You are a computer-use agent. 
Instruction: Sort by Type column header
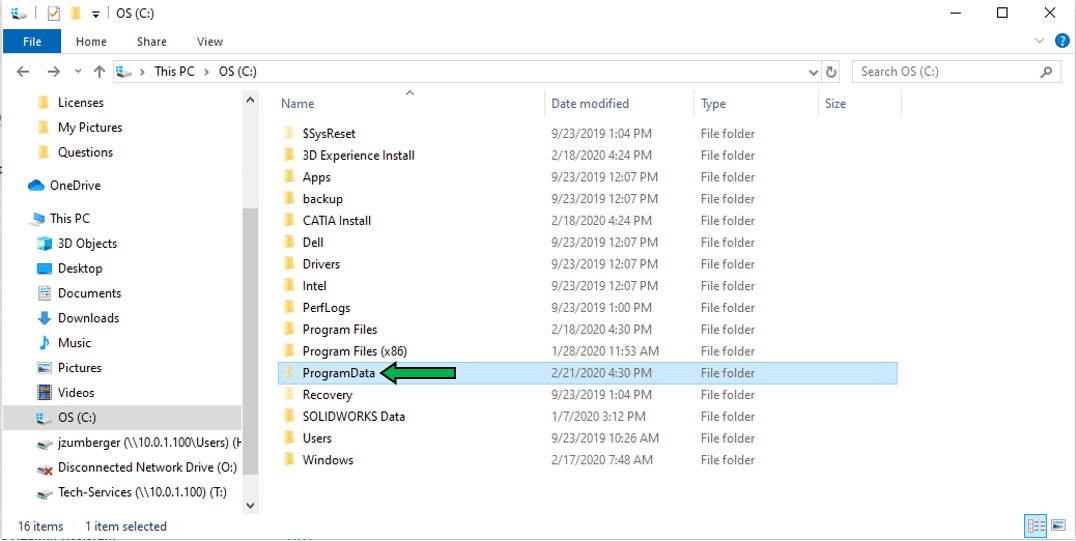[x=714, y=104]
